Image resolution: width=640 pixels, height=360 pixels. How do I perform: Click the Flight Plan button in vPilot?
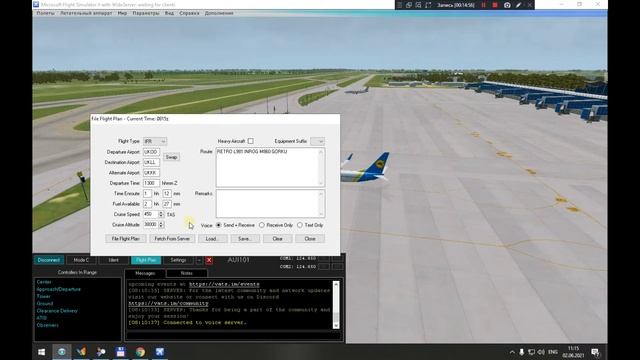[x=146, y=260]
